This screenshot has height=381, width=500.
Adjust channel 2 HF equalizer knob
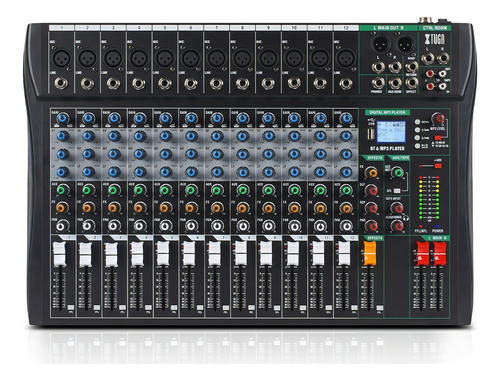click(88, 136)
